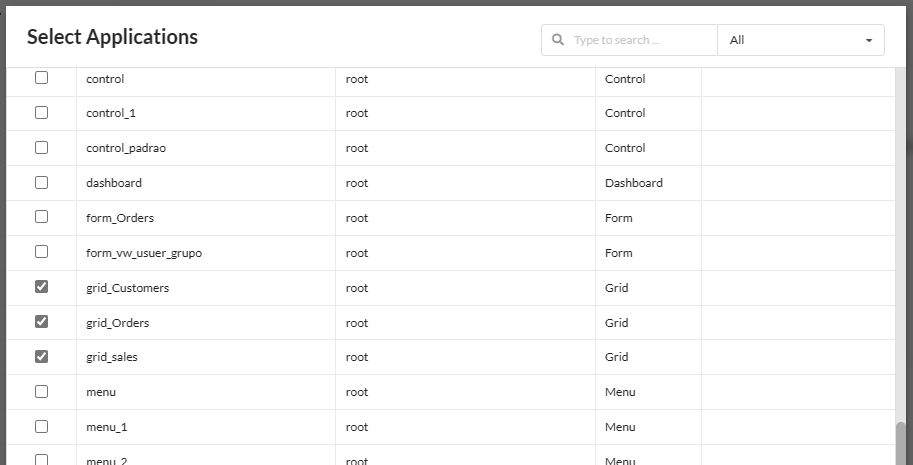Check the control_1 checkbox
The height and width of the screenshot is (465, 913).
pyautogui.click(x=42, y=113)
